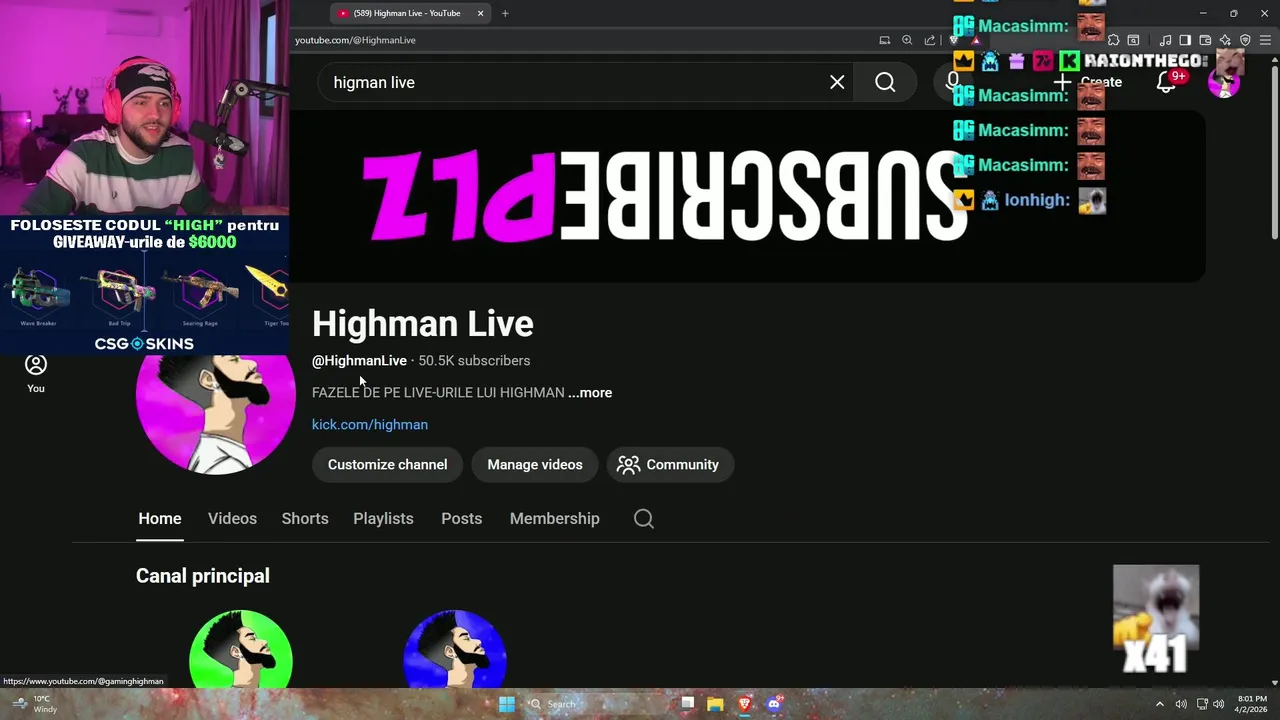Screen dimensions: 1280x720
Task: Switch to the Playlists channel tab
Action: coord(383,518)
